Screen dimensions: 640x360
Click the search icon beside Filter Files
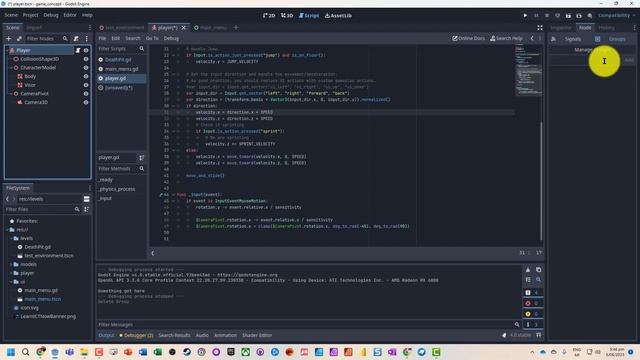77,209
